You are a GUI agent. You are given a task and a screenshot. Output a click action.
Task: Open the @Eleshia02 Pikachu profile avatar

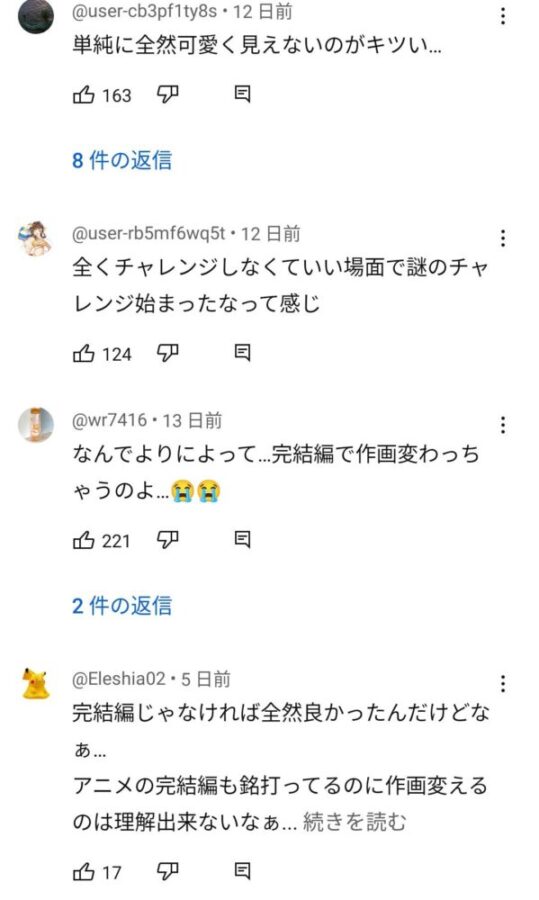[36, 683]
